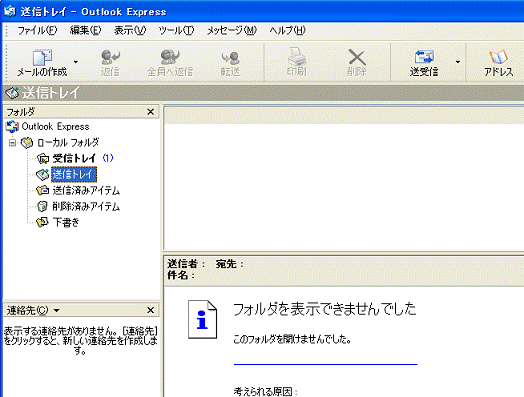
Task: Select the 送信トレイ (Outbox) folder
Action: 74,174
